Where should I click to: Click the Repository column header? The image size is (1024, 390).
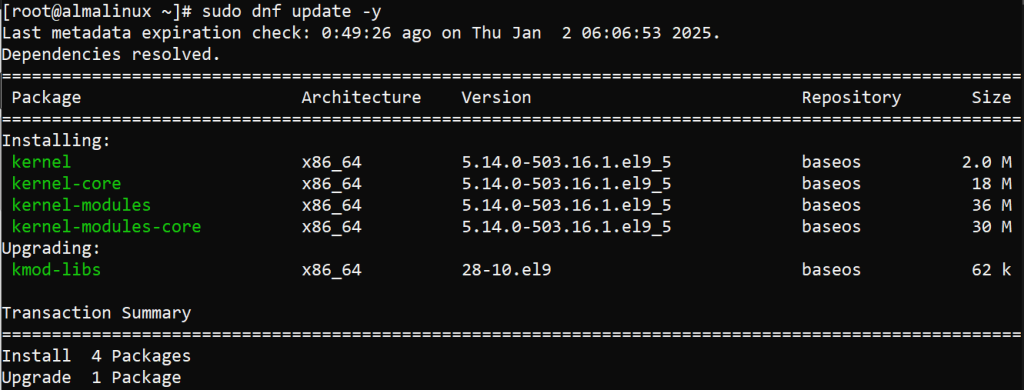(851, 98)
